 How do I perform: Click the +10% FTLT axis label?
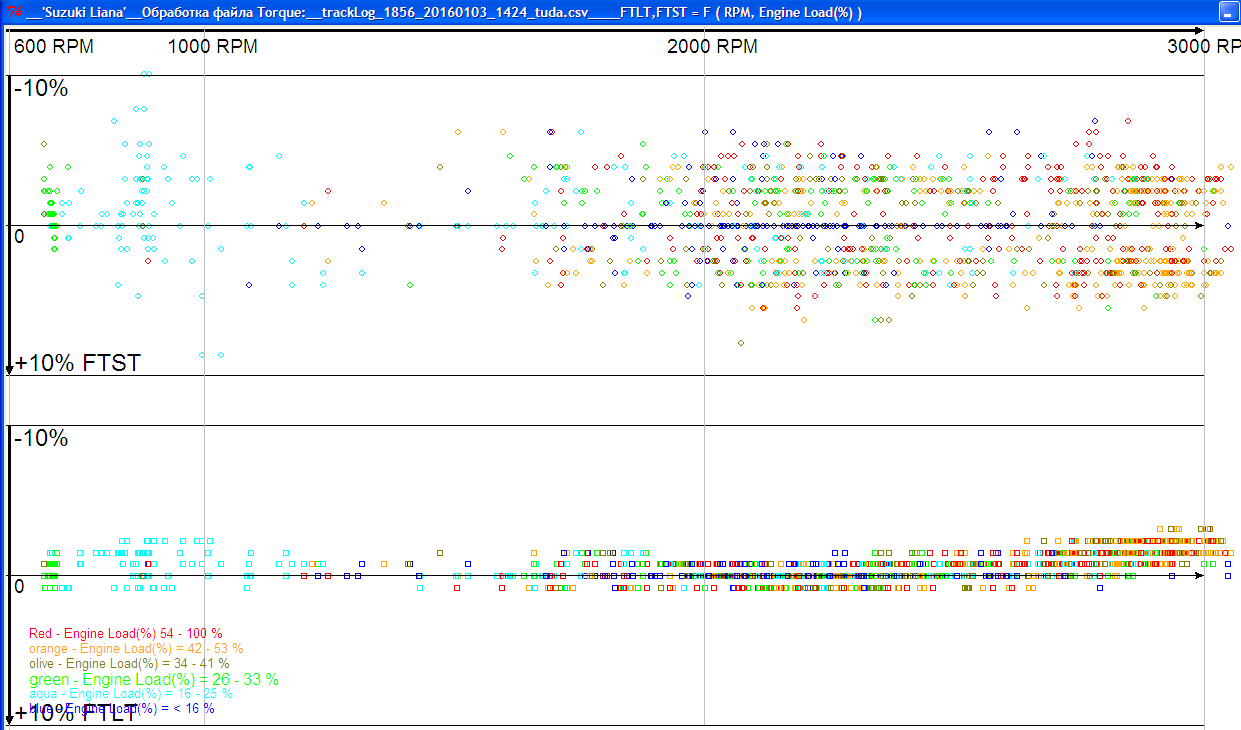click(76, 714)
